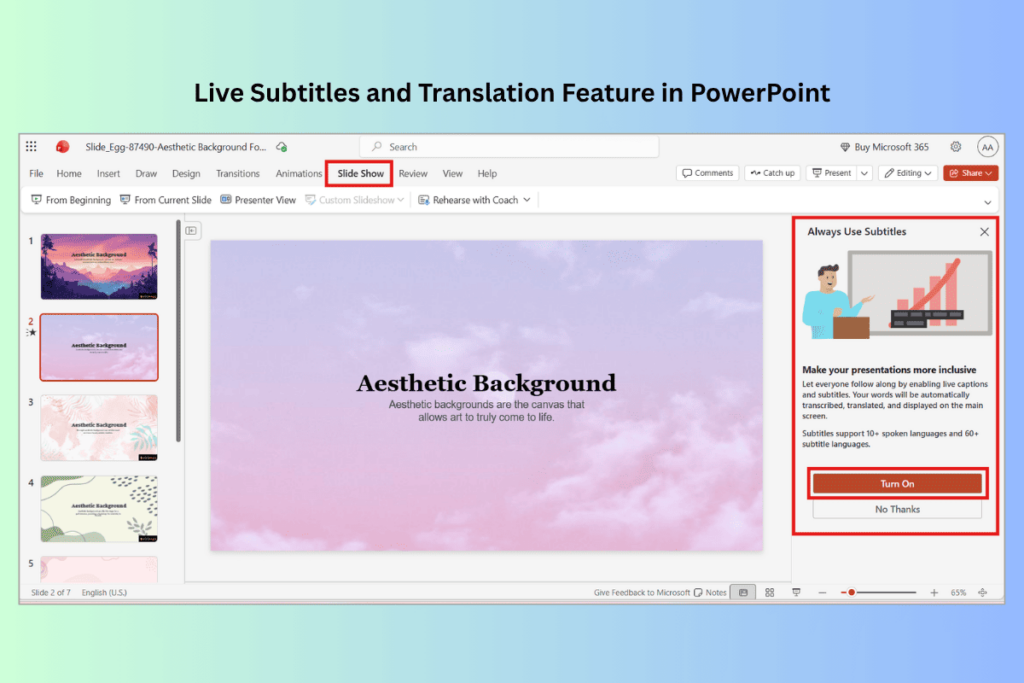
Task: Click the 65% zoom level
Action: pos(958,592)
